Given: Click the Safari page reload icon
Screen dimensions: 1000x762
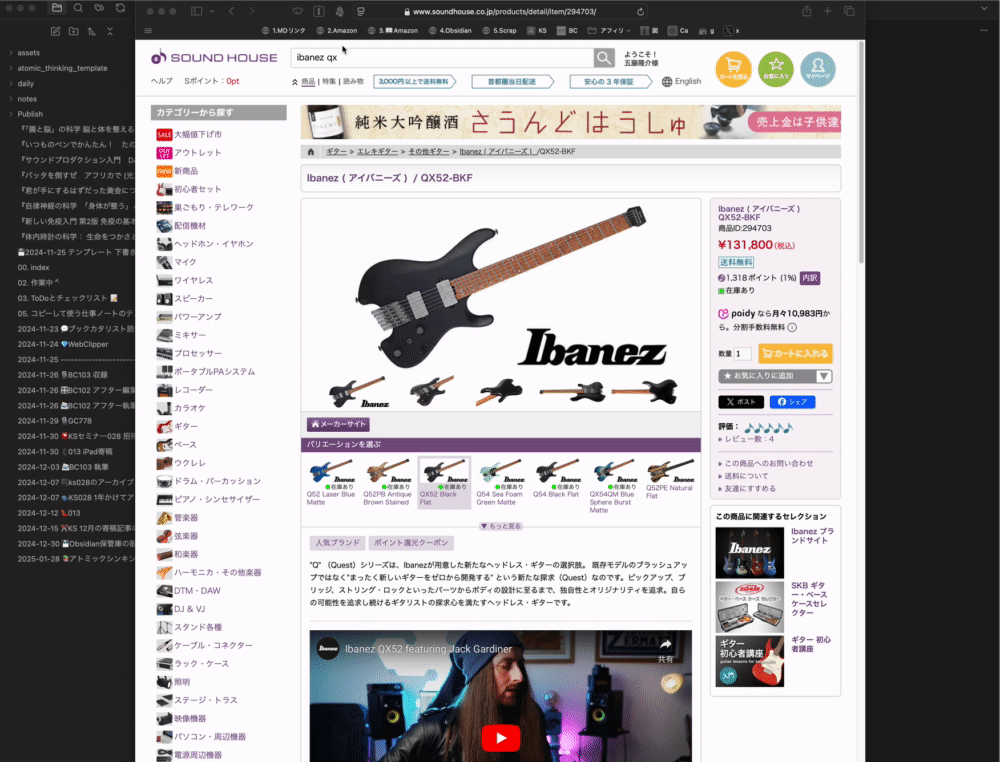Looking at the screenshot, I should tap(640, 11).
